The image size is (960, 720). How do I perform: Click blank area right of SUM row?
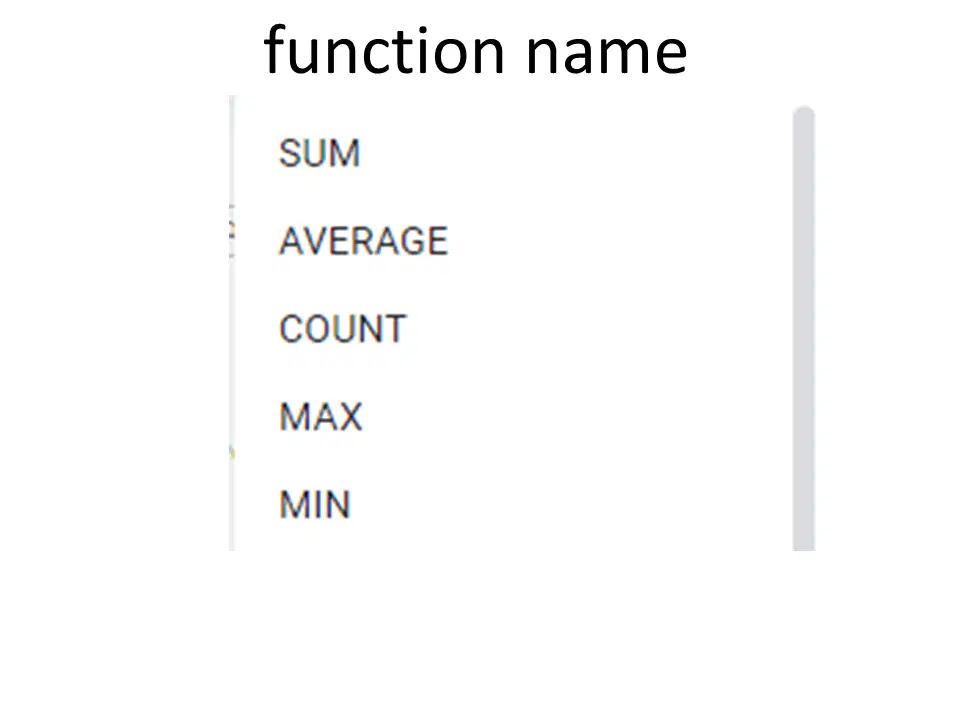576,153
